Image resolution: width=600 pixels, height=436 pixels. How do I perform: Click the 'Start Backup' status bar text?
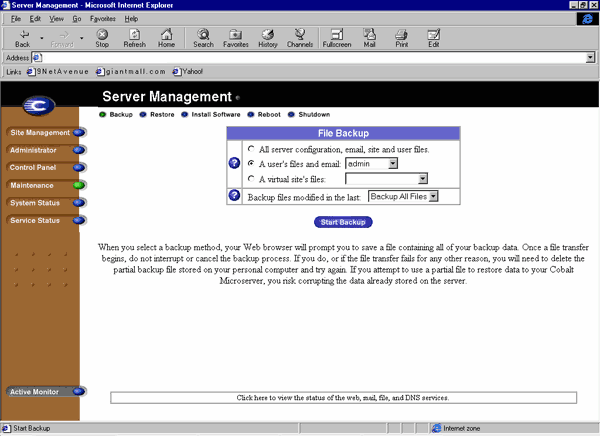(31, 428)
